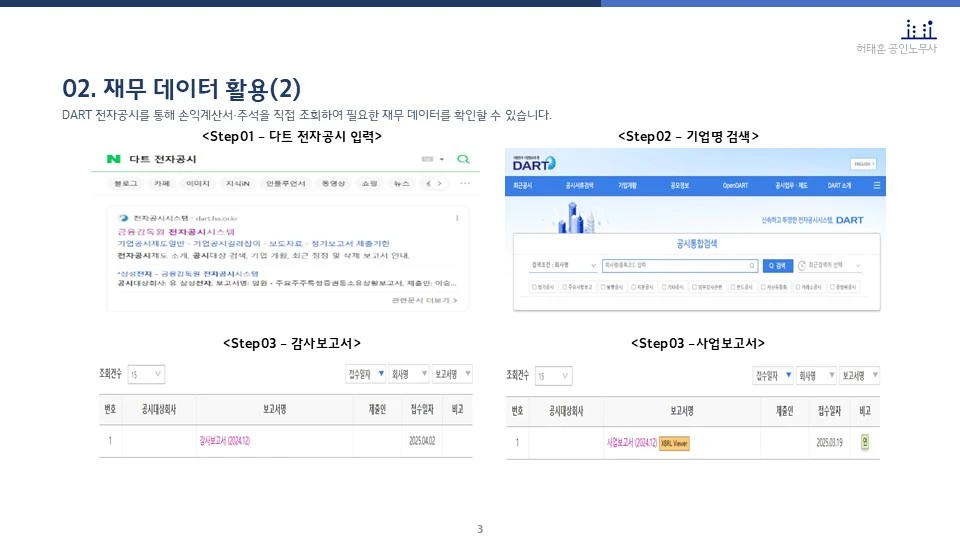
Task: Open the DART 소개 menu item
Action: coord(839,186)
